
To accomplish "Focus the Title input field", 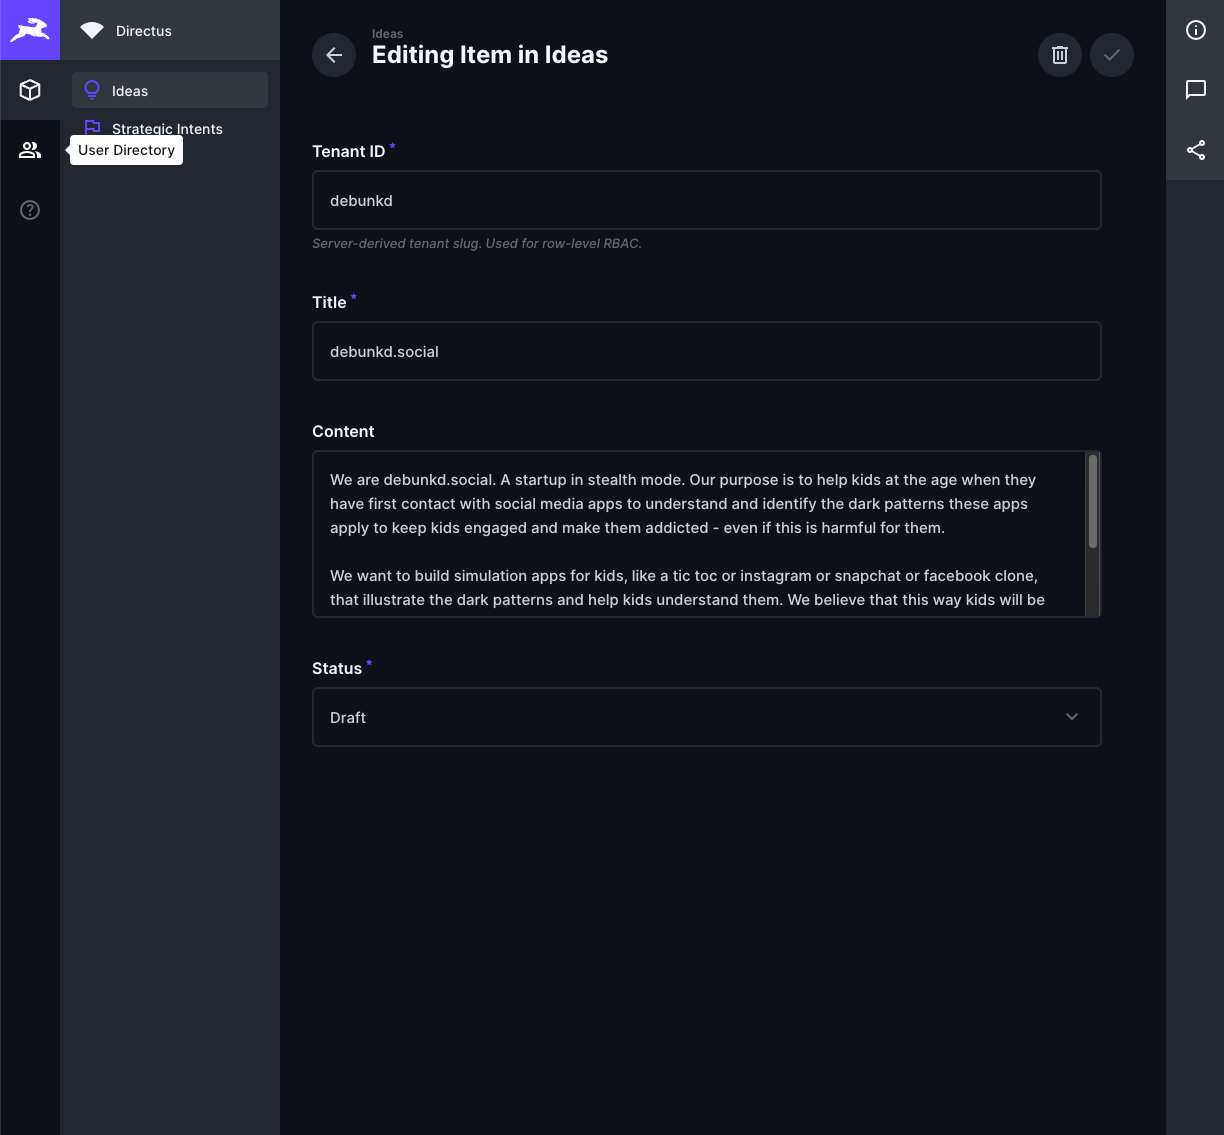I will (x=707, y=351).
